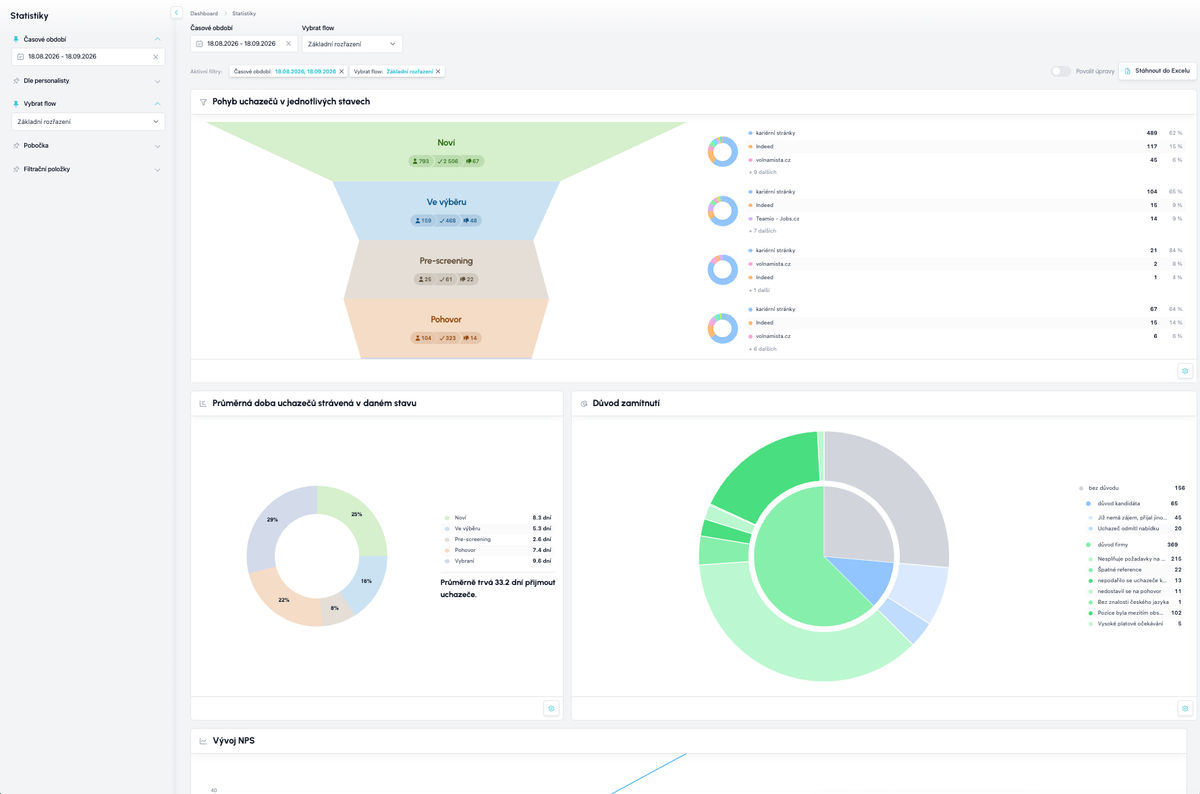Open settings gear of the funnel chart panel
Image resolution: width=1200 pixels, height=794 pixels.
pos(1185,370)
